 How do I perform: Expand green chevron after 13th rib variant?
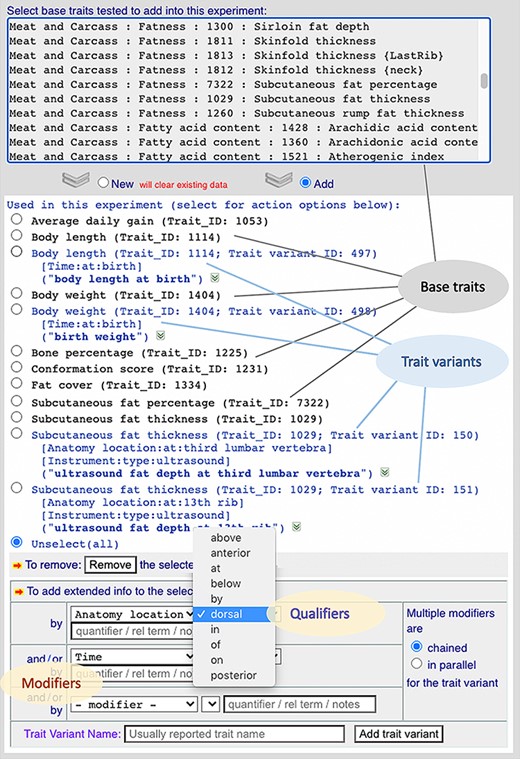coord(297,527)
